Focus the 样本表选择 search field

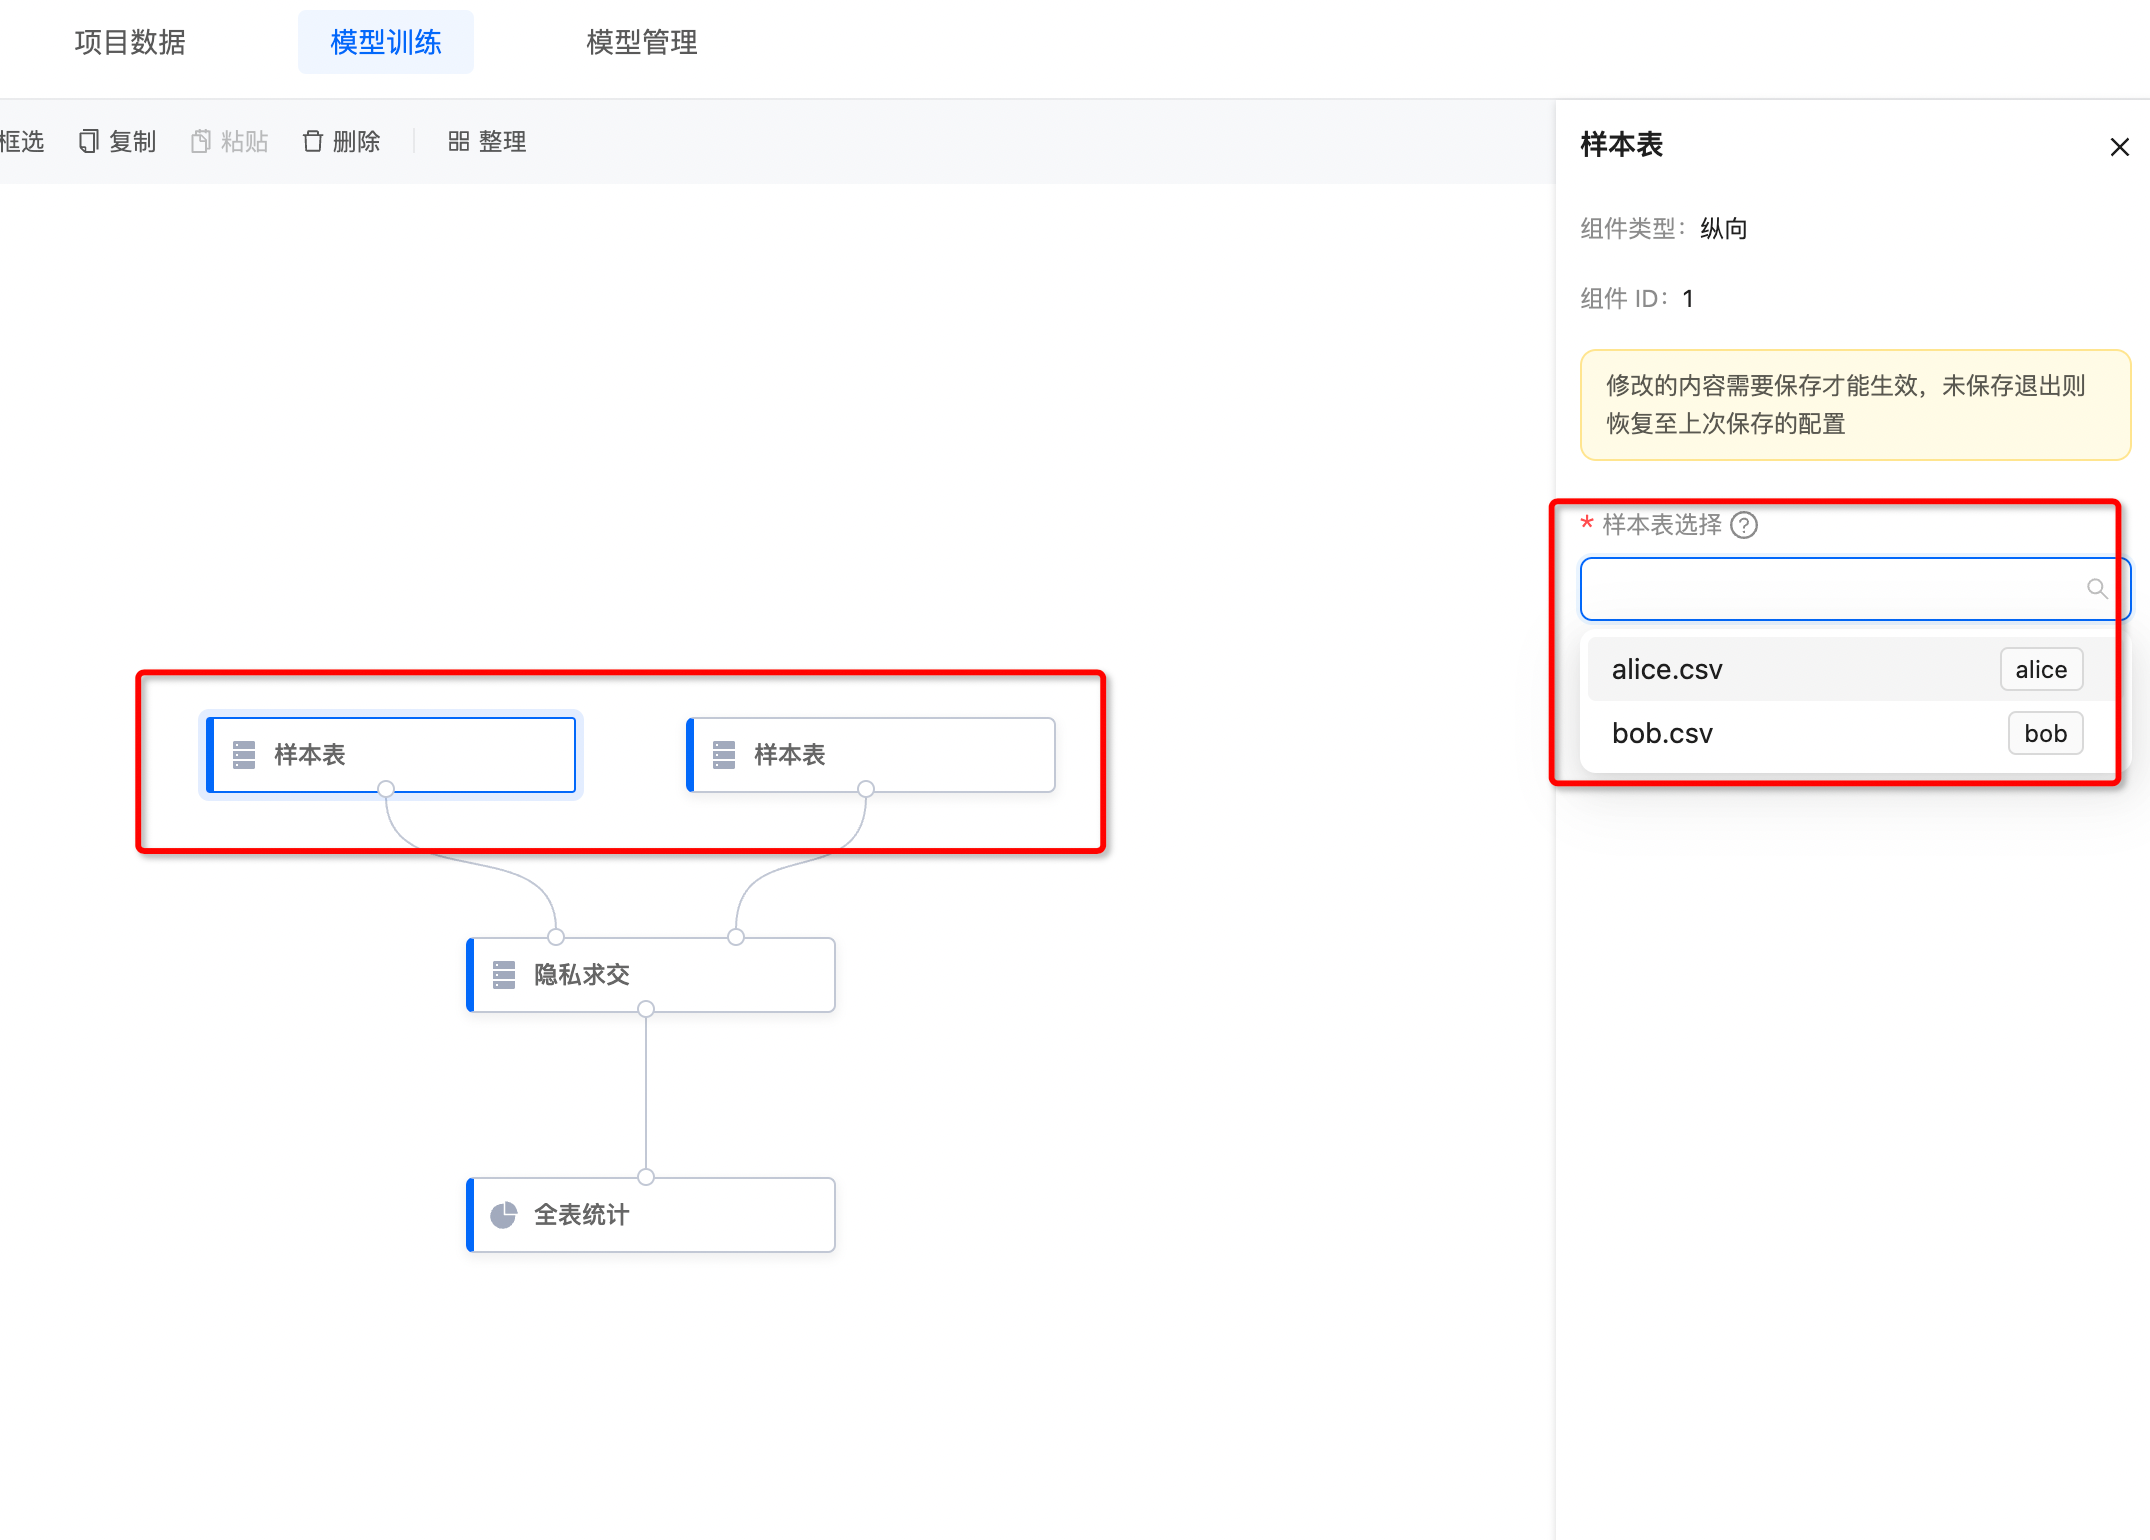[x=1855, y=589]
